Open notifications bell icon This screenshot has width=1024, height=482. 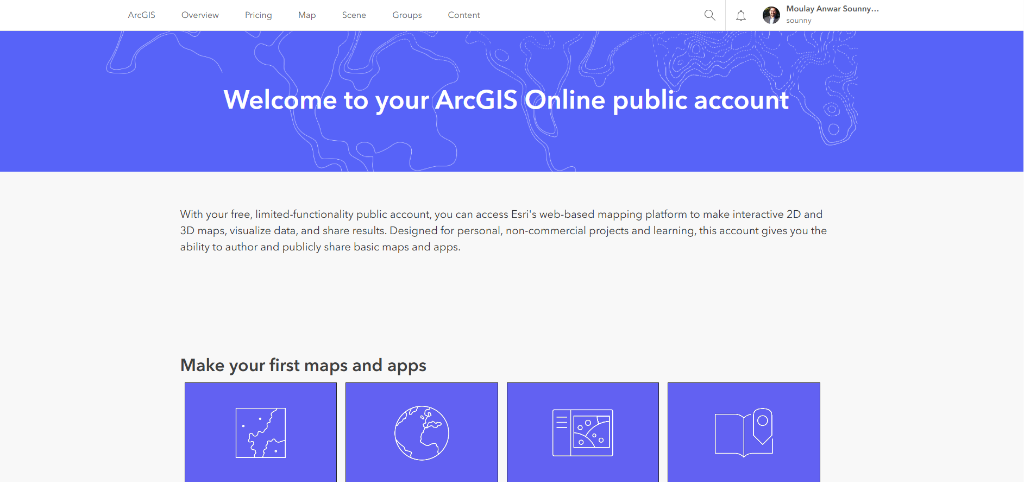point(741,15)
